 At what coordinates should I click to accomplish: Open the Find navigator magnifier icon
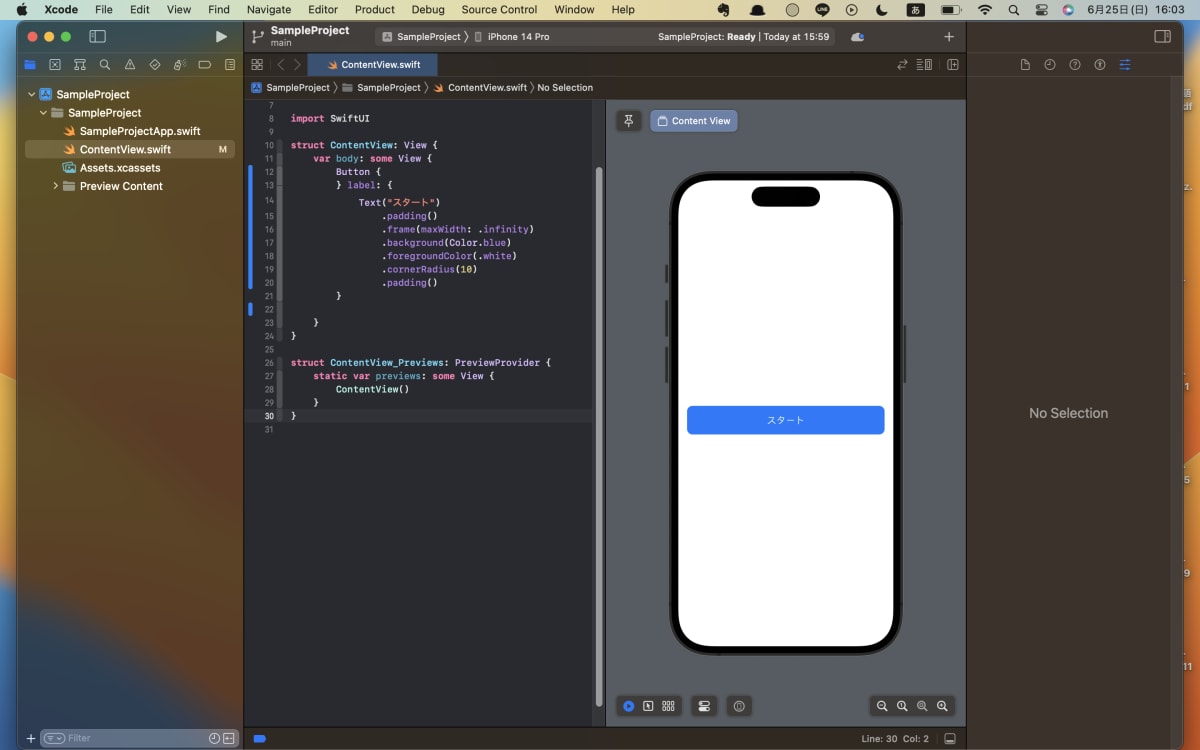click(105, 64)
